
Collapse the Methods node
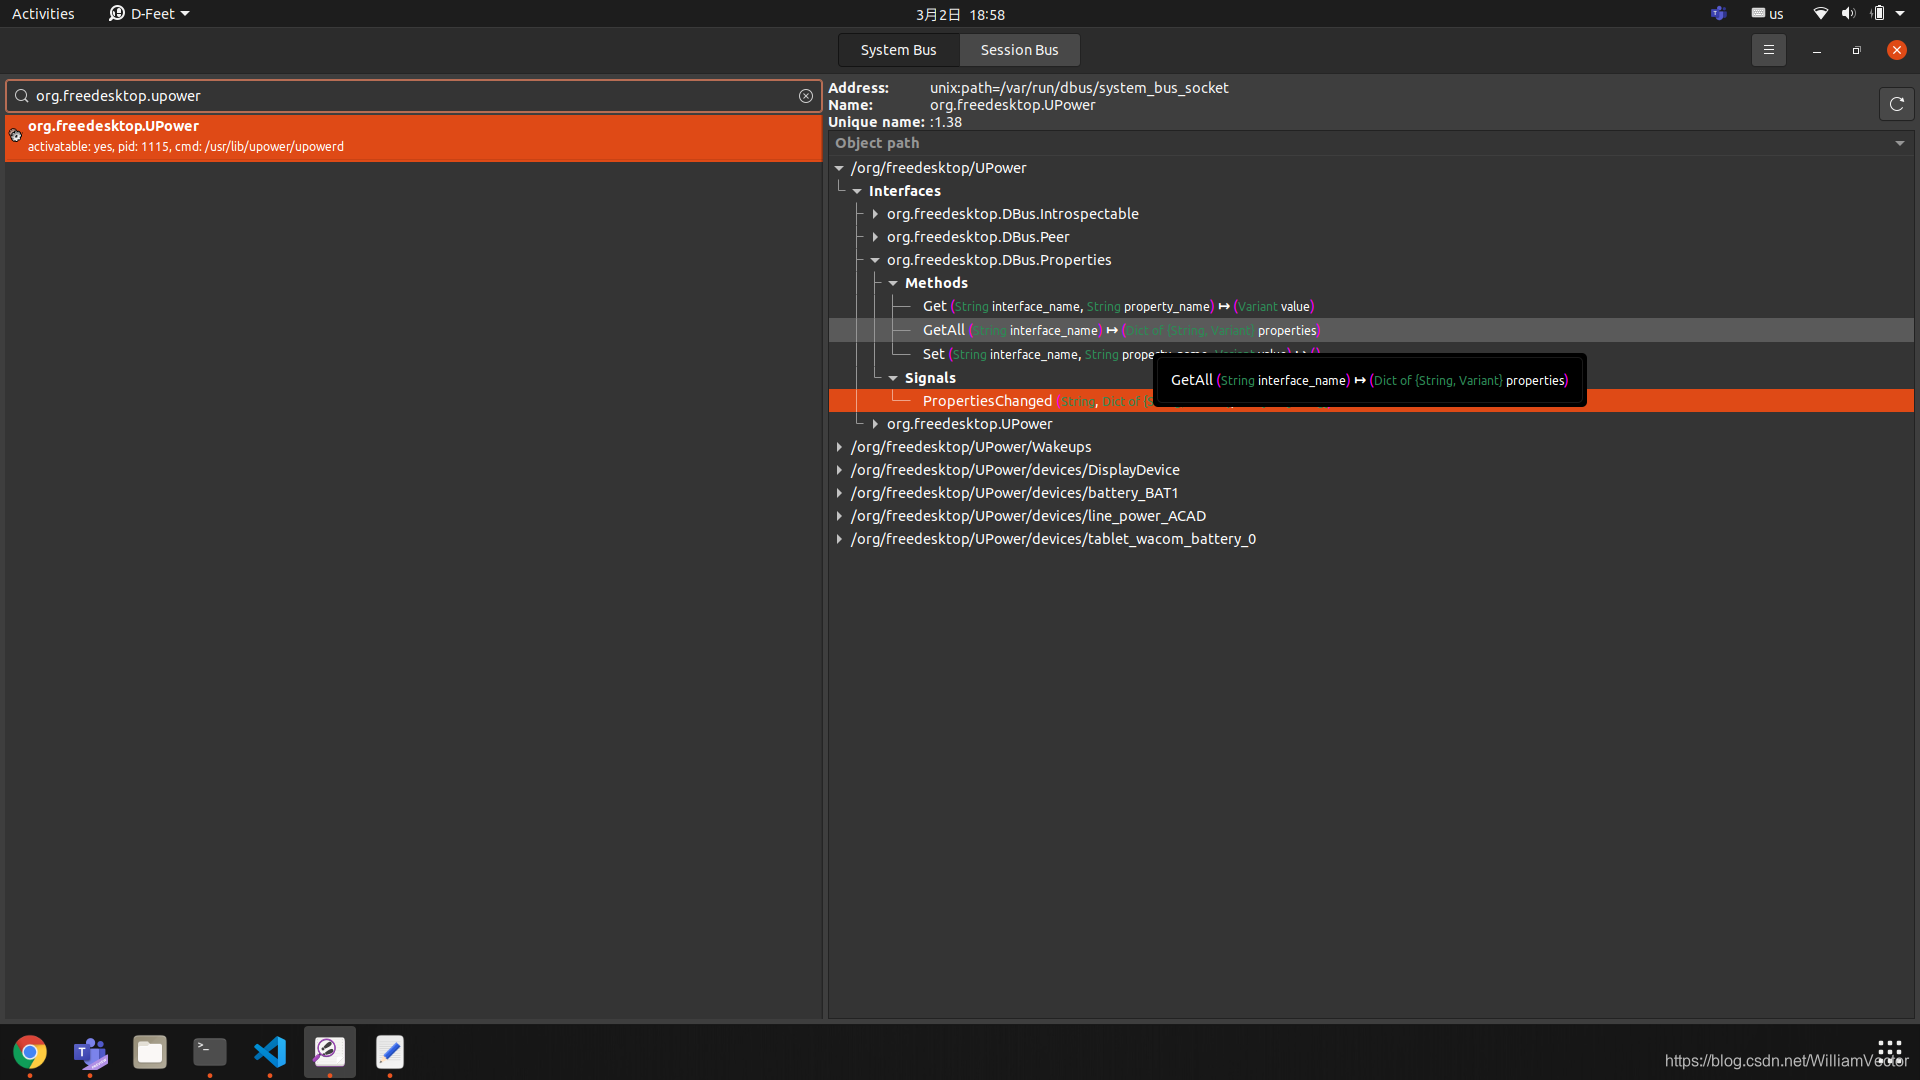pyautogui.click(x=893, y=283)
